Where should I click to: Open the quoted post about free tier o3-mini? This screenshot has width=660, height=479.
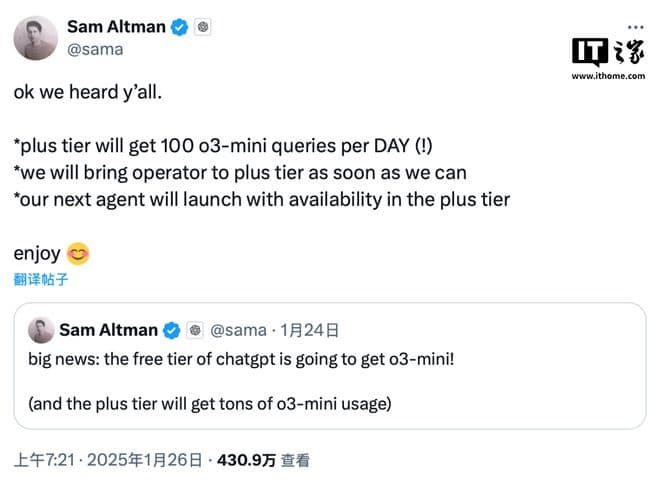point(329,380)
